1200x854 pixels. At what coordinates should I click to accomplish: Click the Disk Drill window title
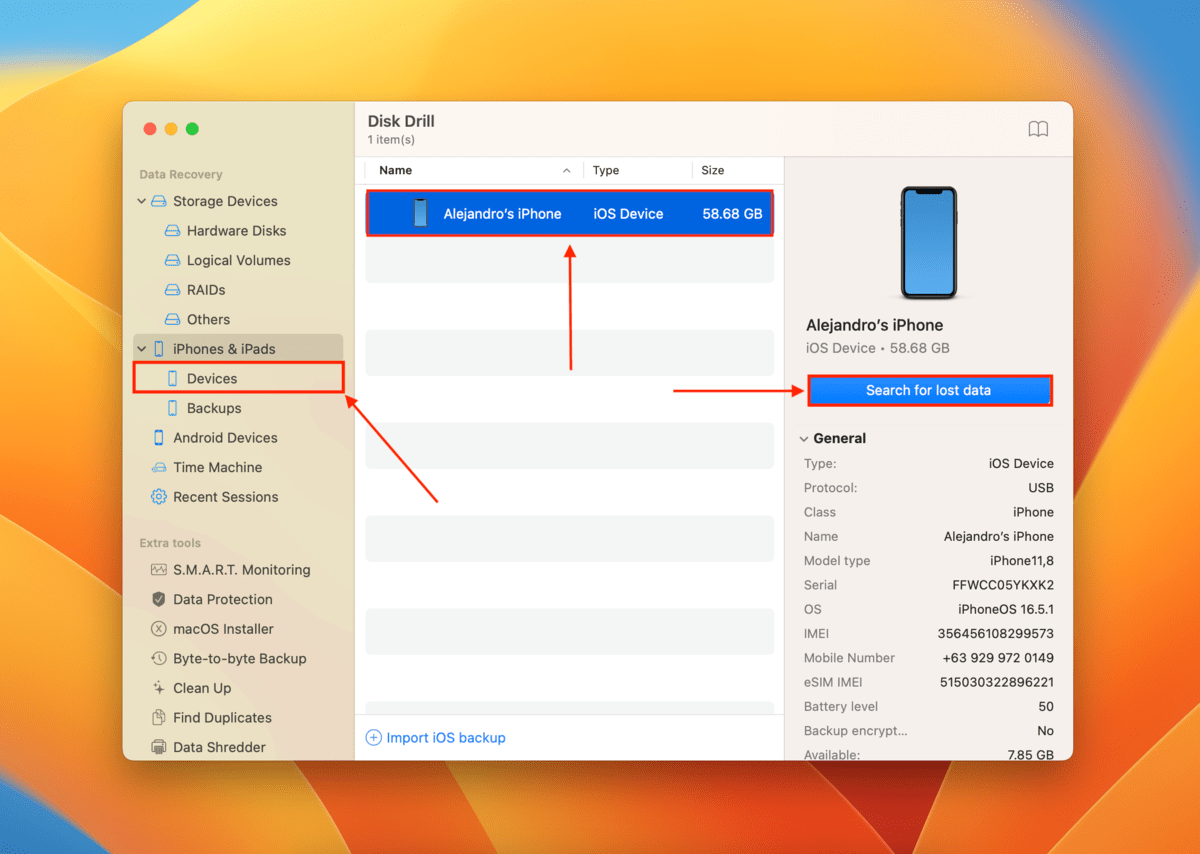[x=401, y=121]
